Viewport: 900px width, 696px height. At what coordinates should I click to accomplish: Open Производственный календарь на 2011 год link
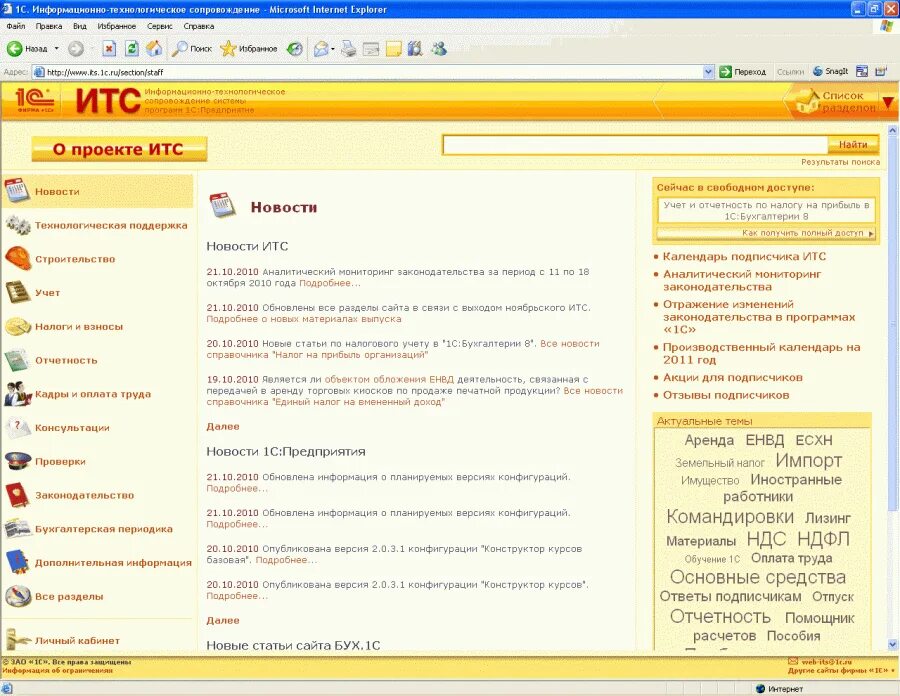click(x=761, y=353)
